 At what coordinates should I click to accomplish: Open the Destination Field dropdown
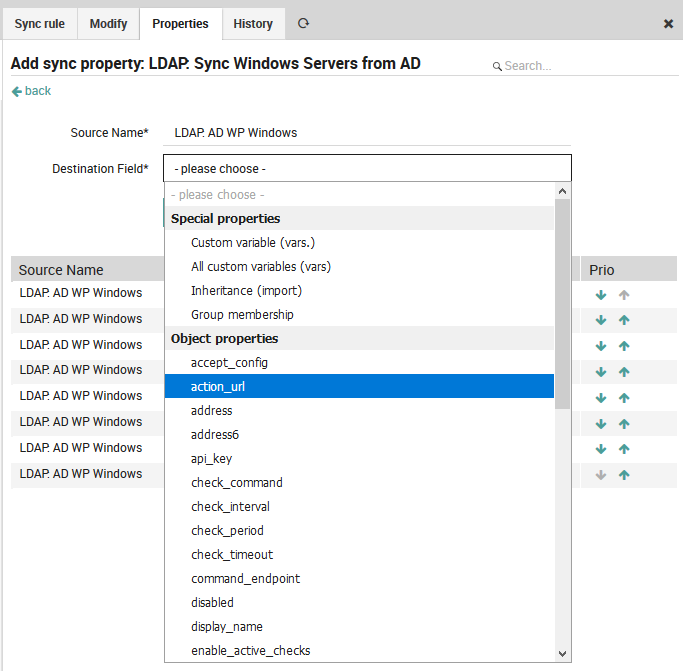(x=367, y=169)
